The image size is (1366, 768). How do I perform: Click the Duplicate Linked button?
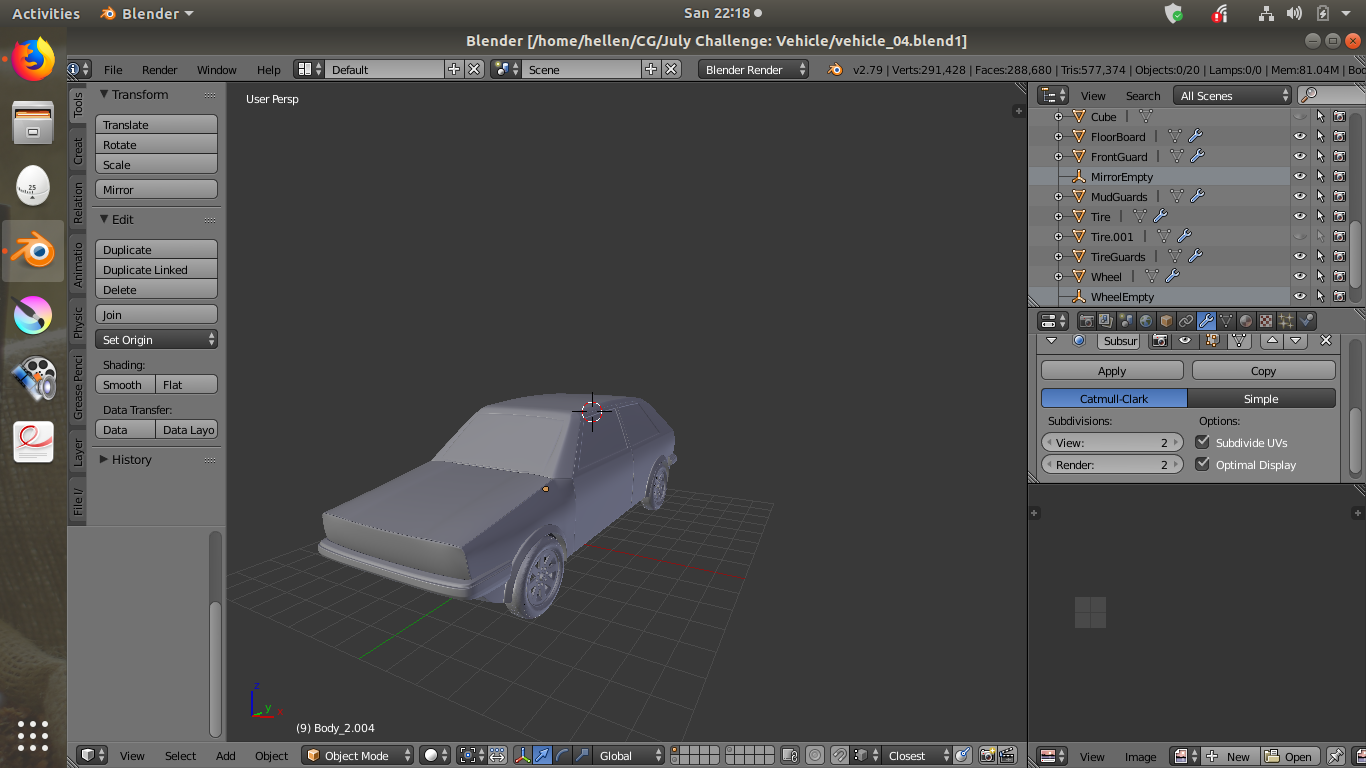(156, 270)
